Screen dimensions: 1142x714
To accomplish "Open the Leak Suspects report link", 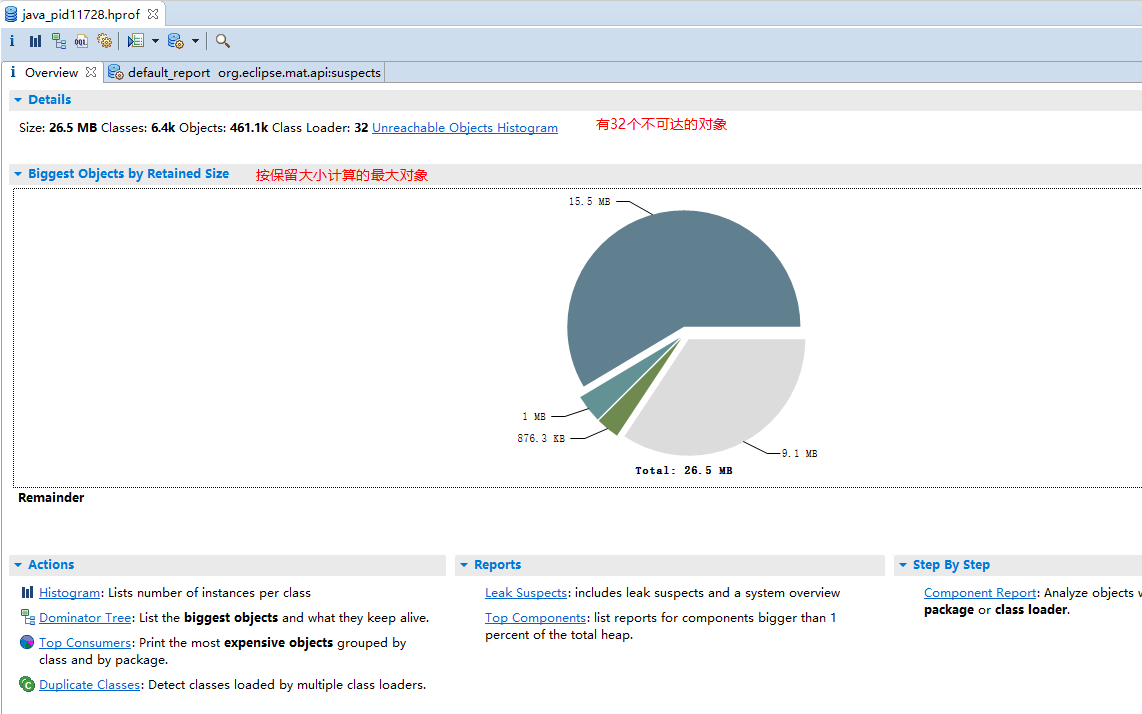I will pyautogui.click(x=526, y=593).
